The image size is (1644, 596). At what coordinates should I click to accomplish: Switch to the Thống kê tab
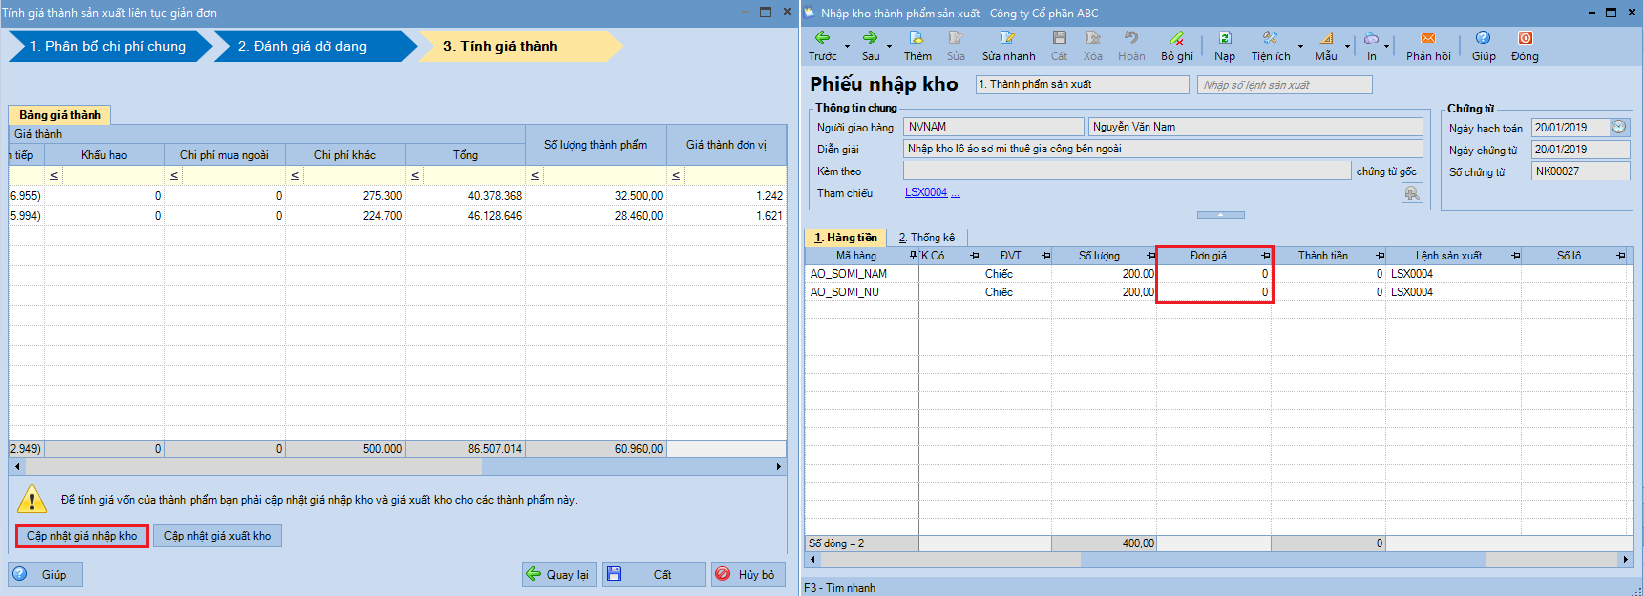(926, 237)
